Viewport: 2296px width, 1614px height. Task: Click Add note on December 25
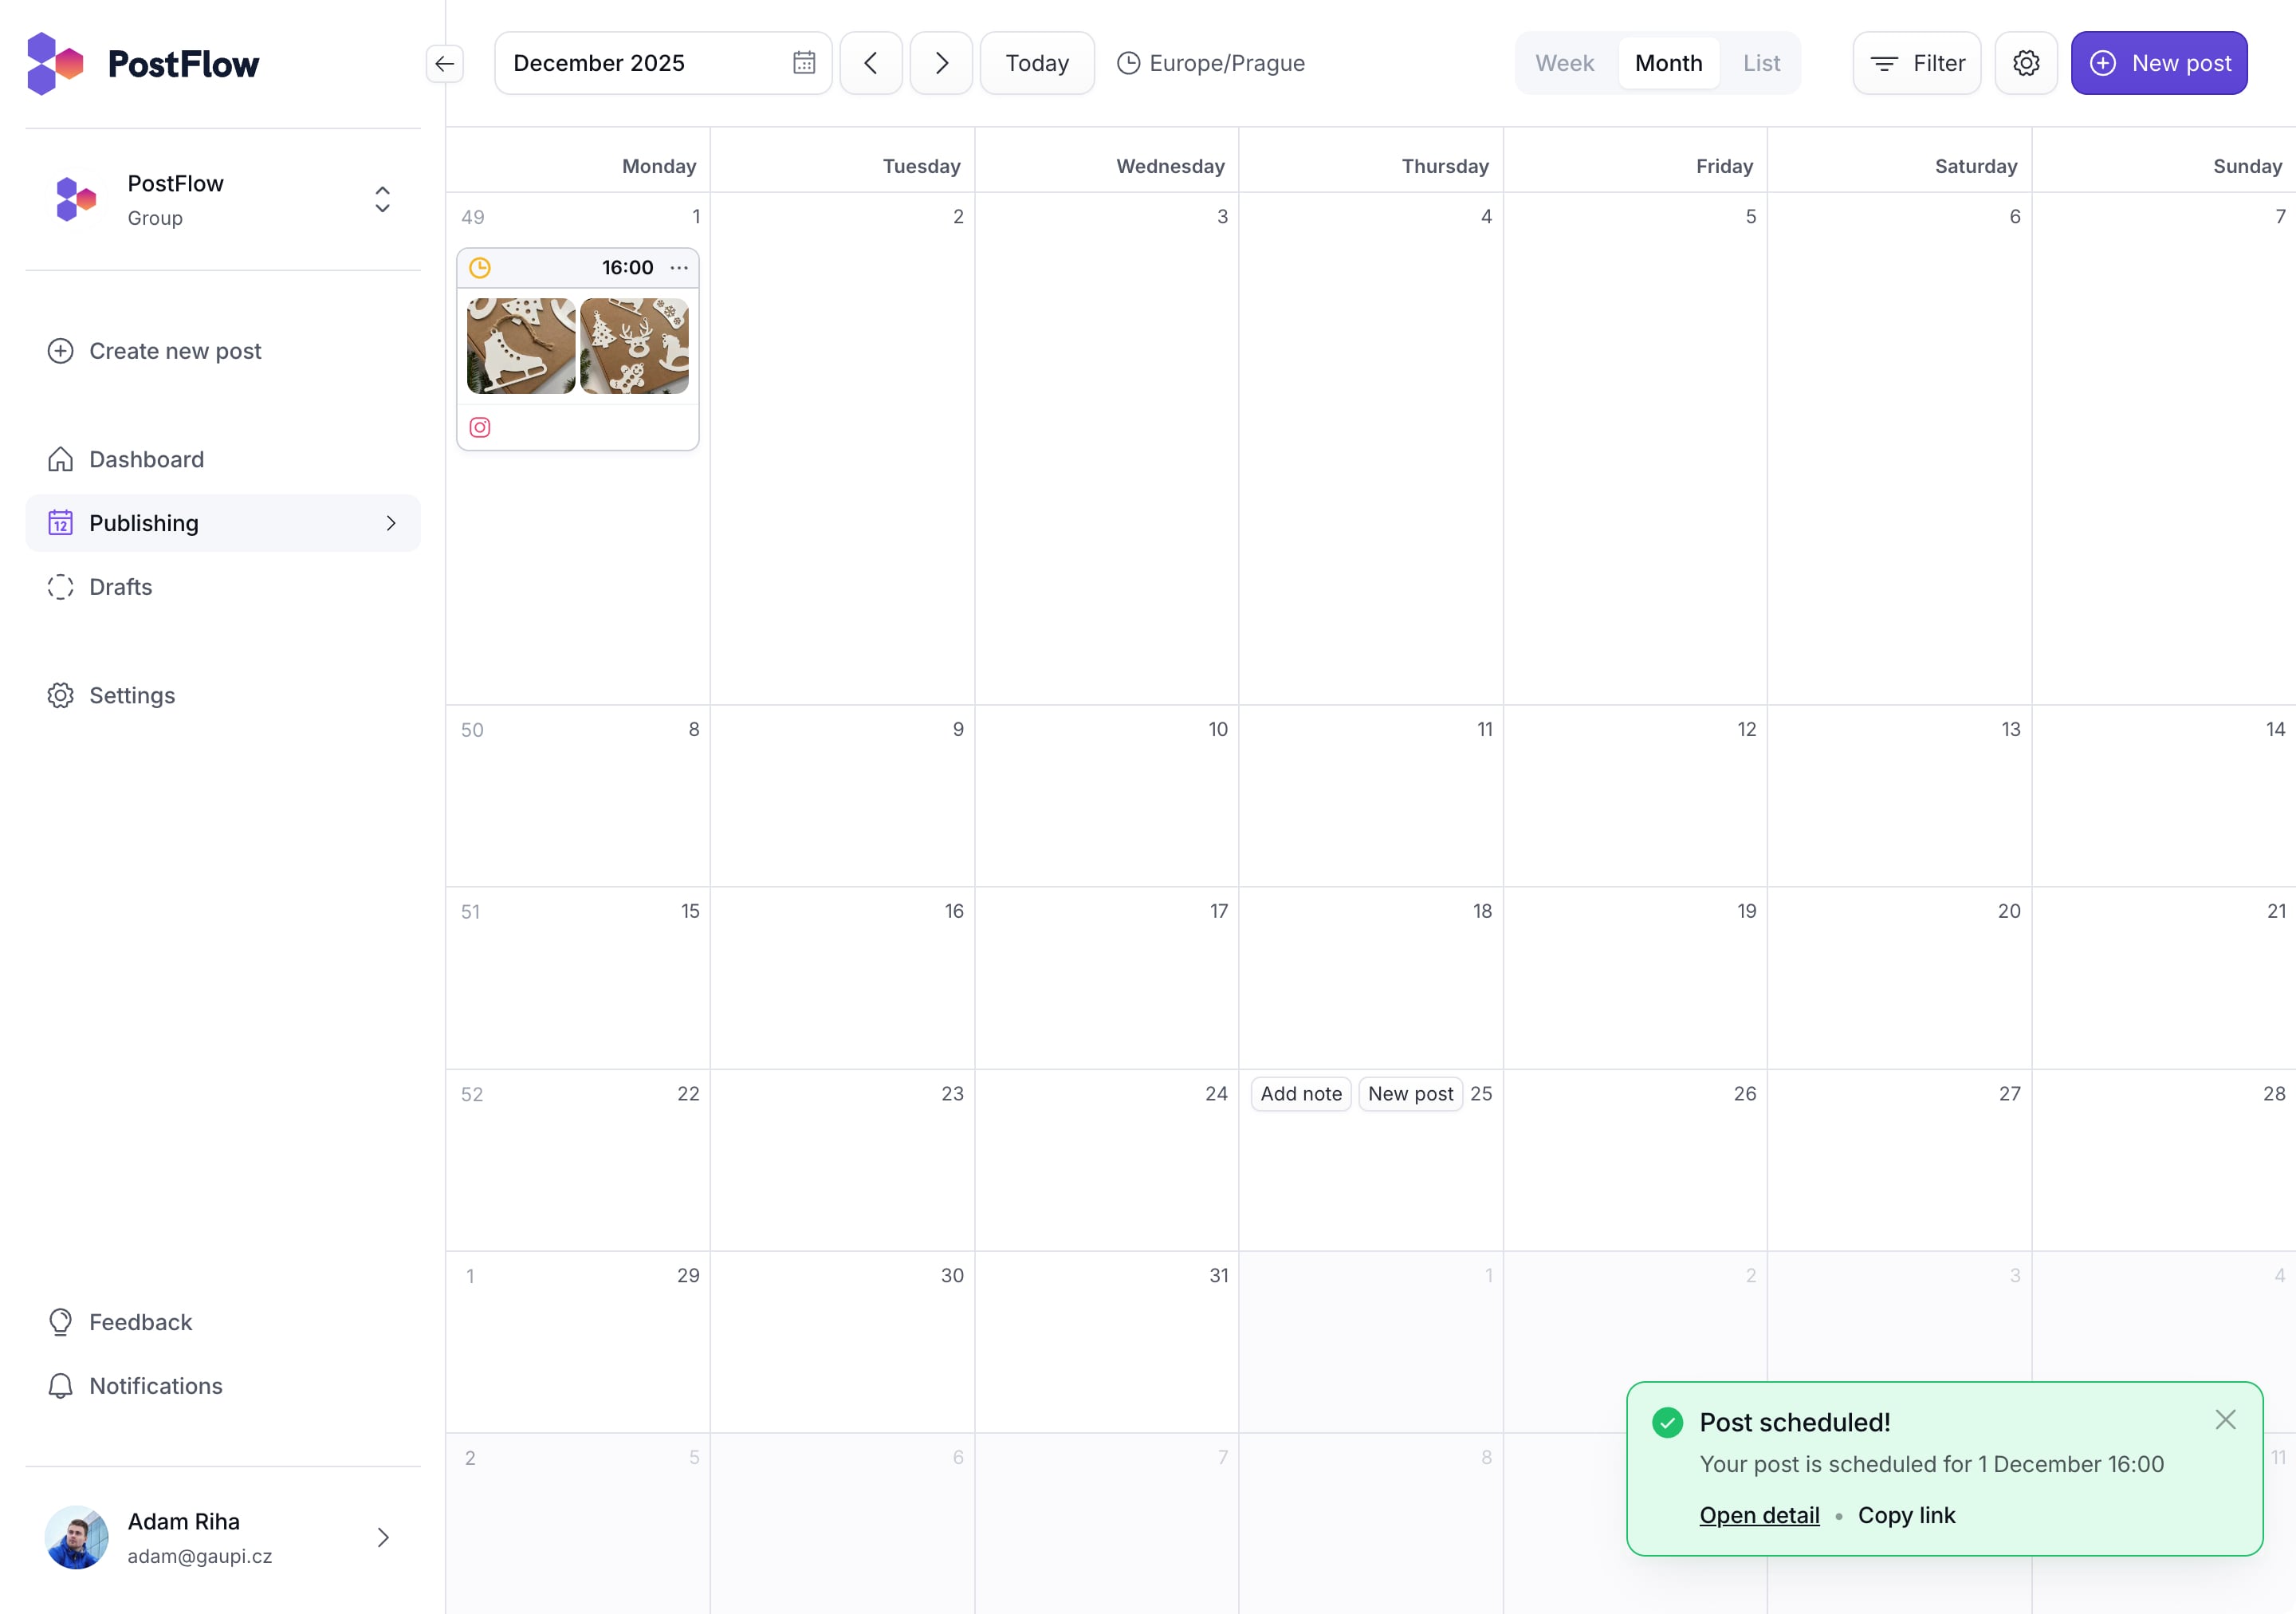click(1299, 1093)
